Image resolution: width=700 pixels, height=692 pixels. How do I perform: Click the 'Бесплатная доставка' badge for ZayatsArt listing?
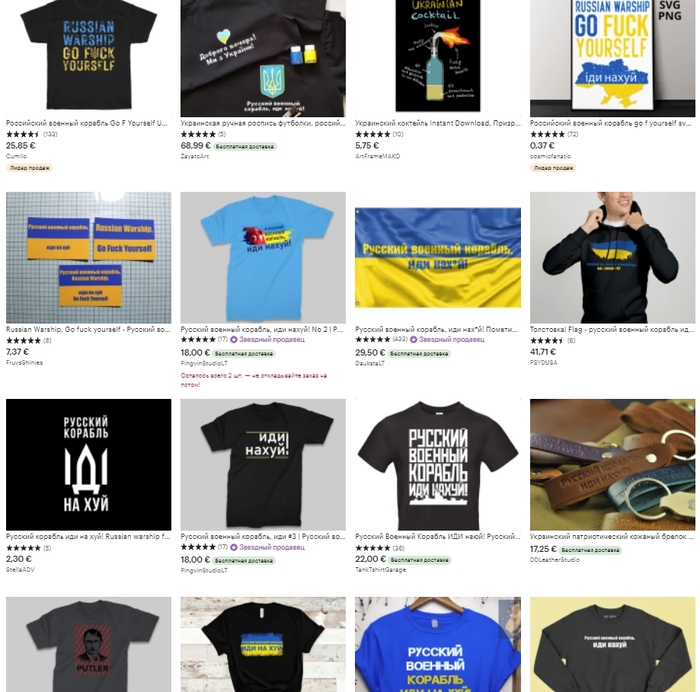[x=245, y=146]
